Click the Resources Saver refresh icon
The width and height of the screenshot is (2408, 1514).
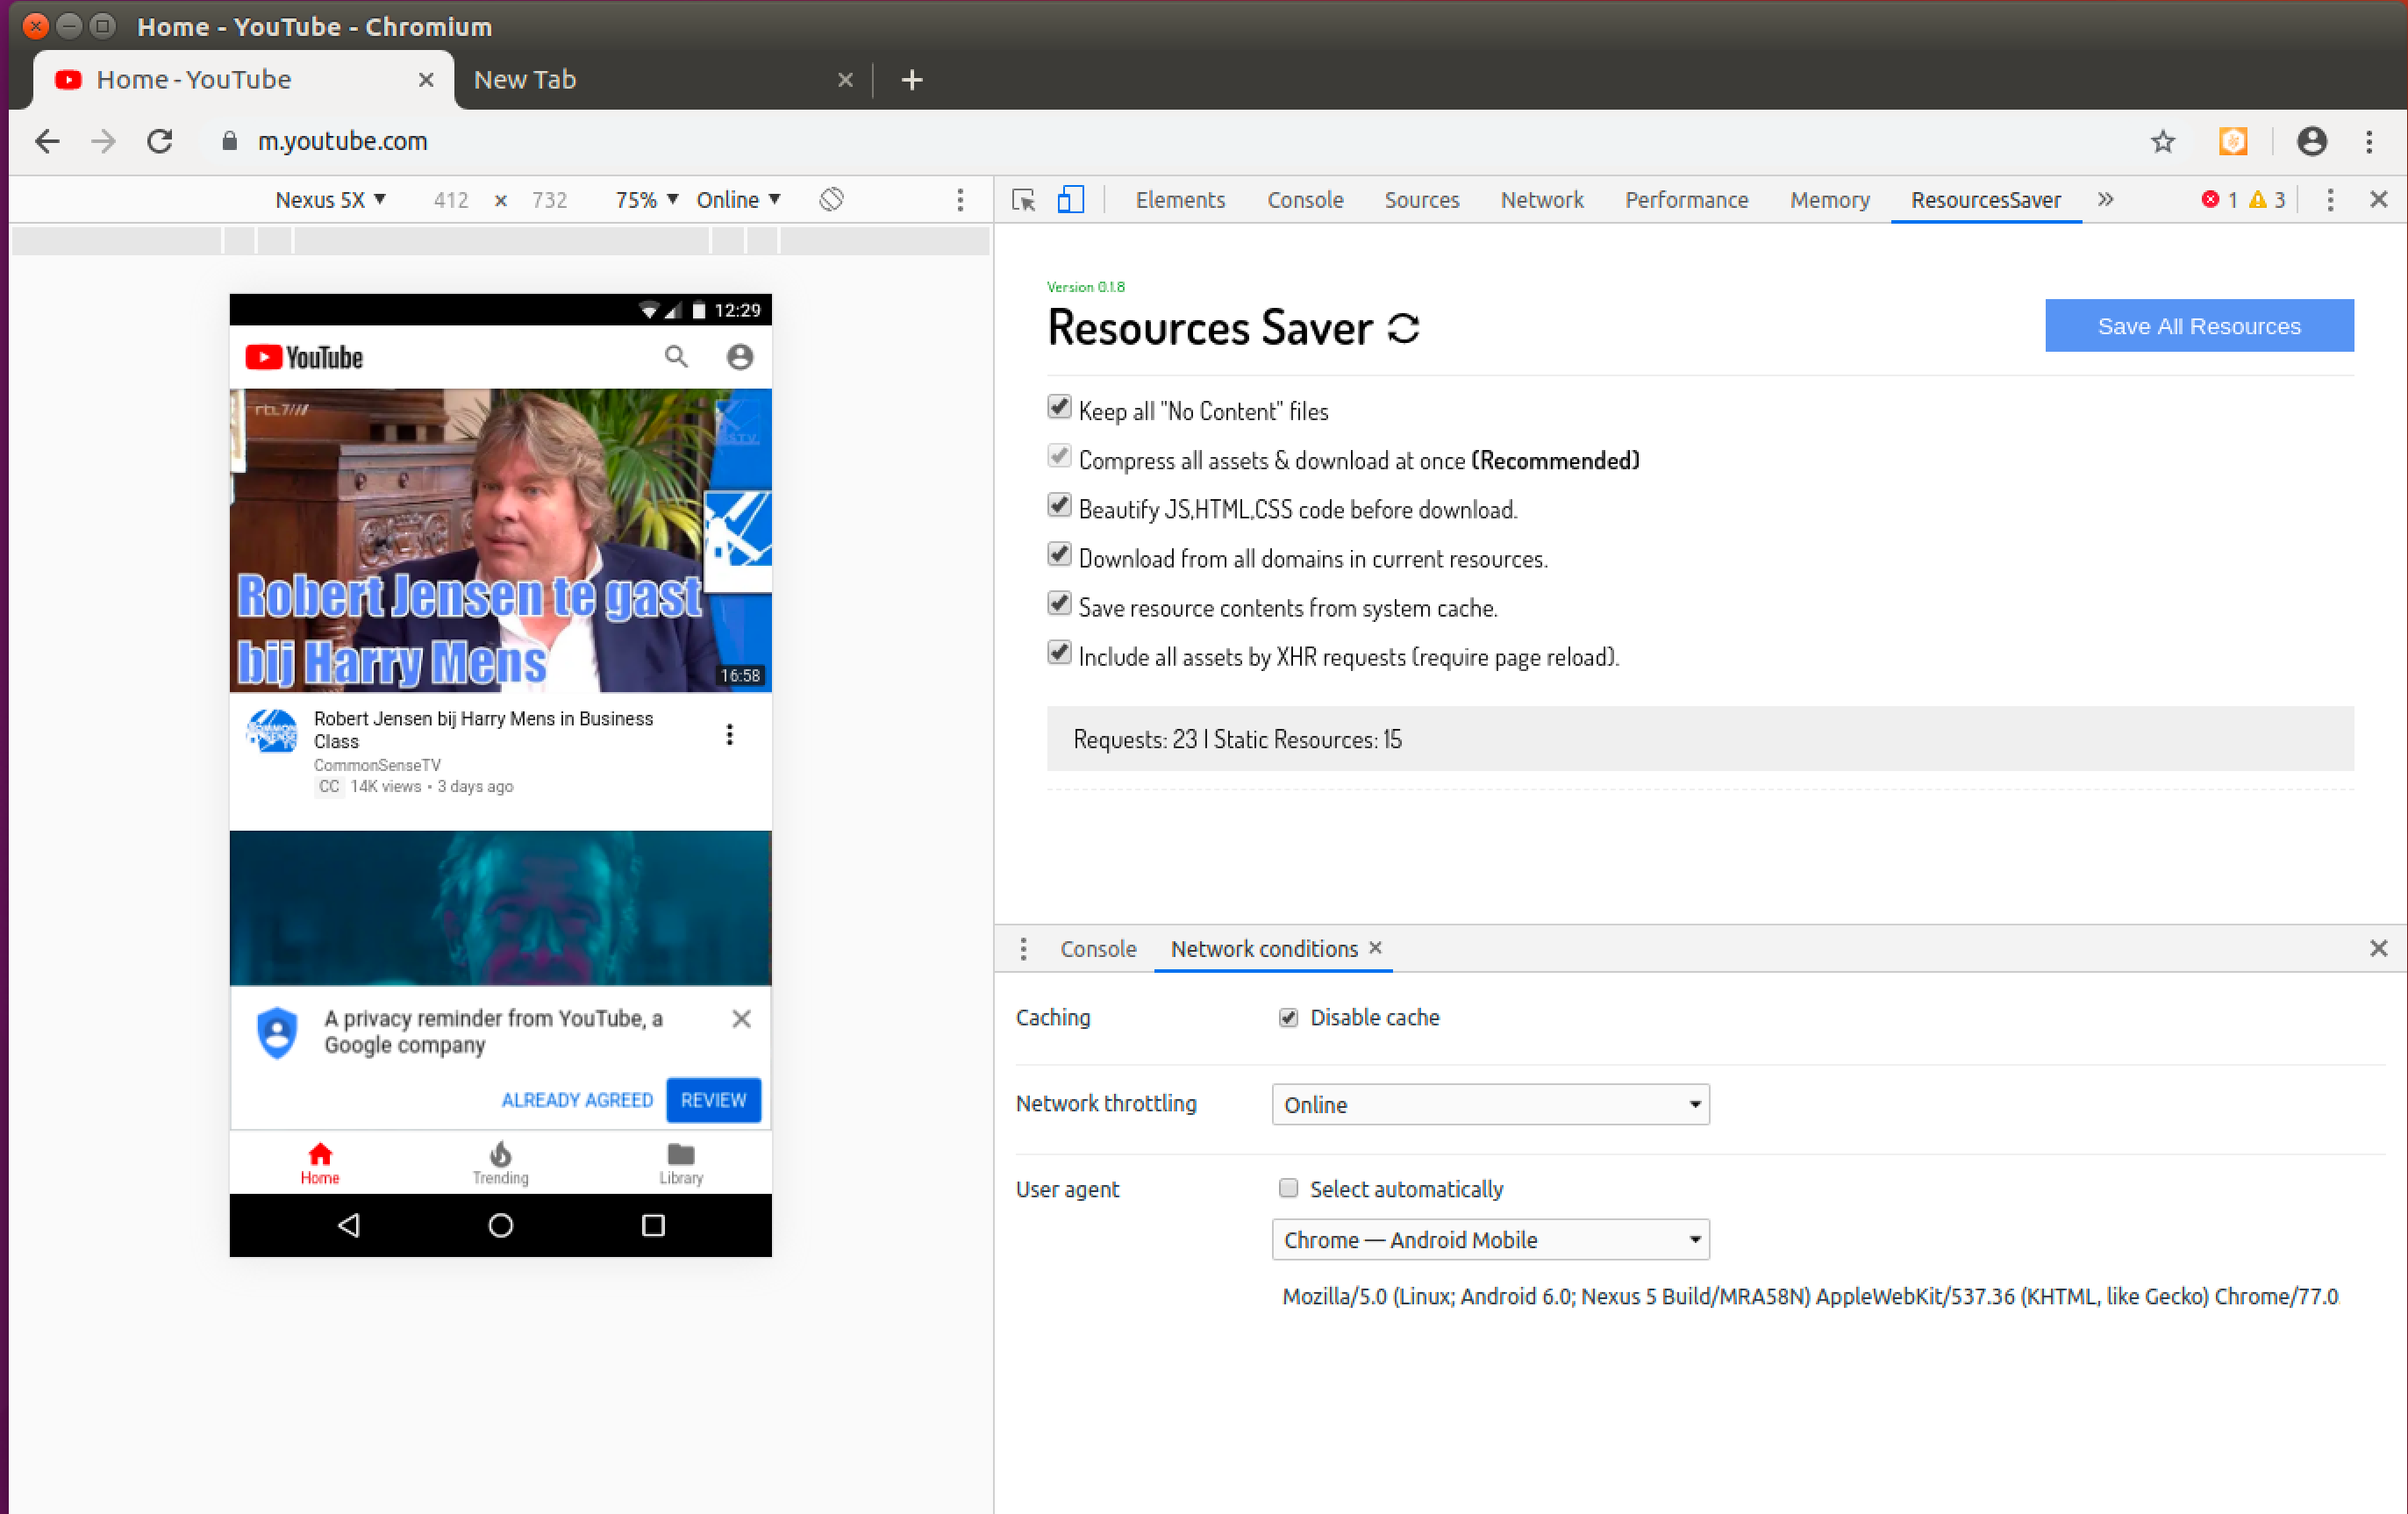pos(1404,326)
